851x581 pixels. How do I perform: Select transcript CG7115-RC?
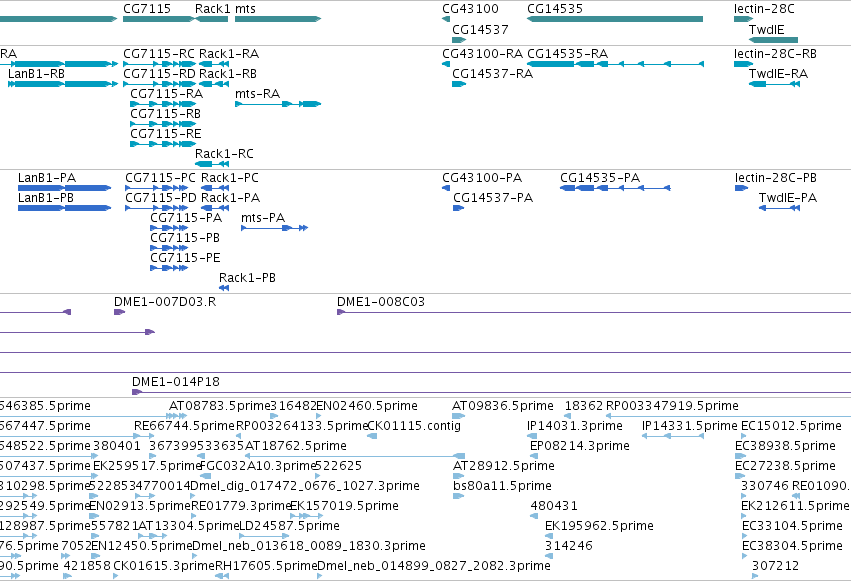(x=158, y=54)
